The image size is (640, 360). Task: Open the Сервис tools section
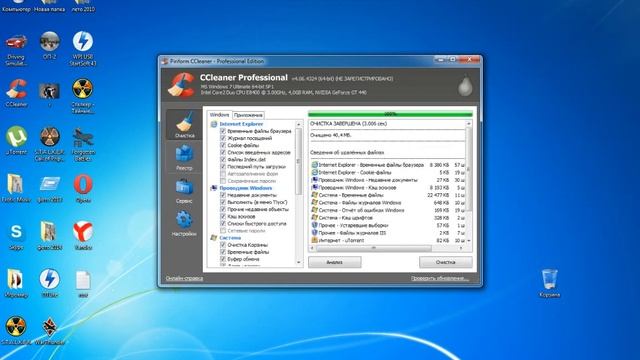pyautogui.click(x=184, y=191)
